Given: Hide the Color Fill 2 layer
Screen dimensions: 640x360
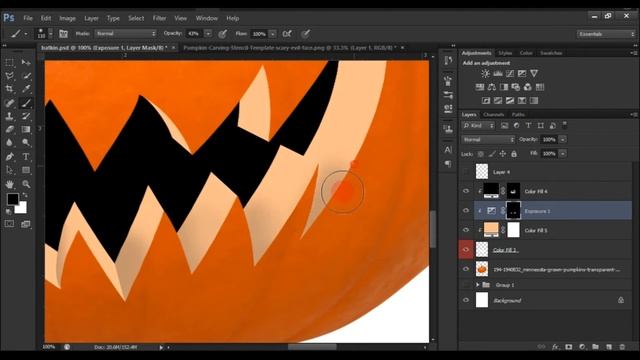Looking at the screenshot, I should [466, 249].
